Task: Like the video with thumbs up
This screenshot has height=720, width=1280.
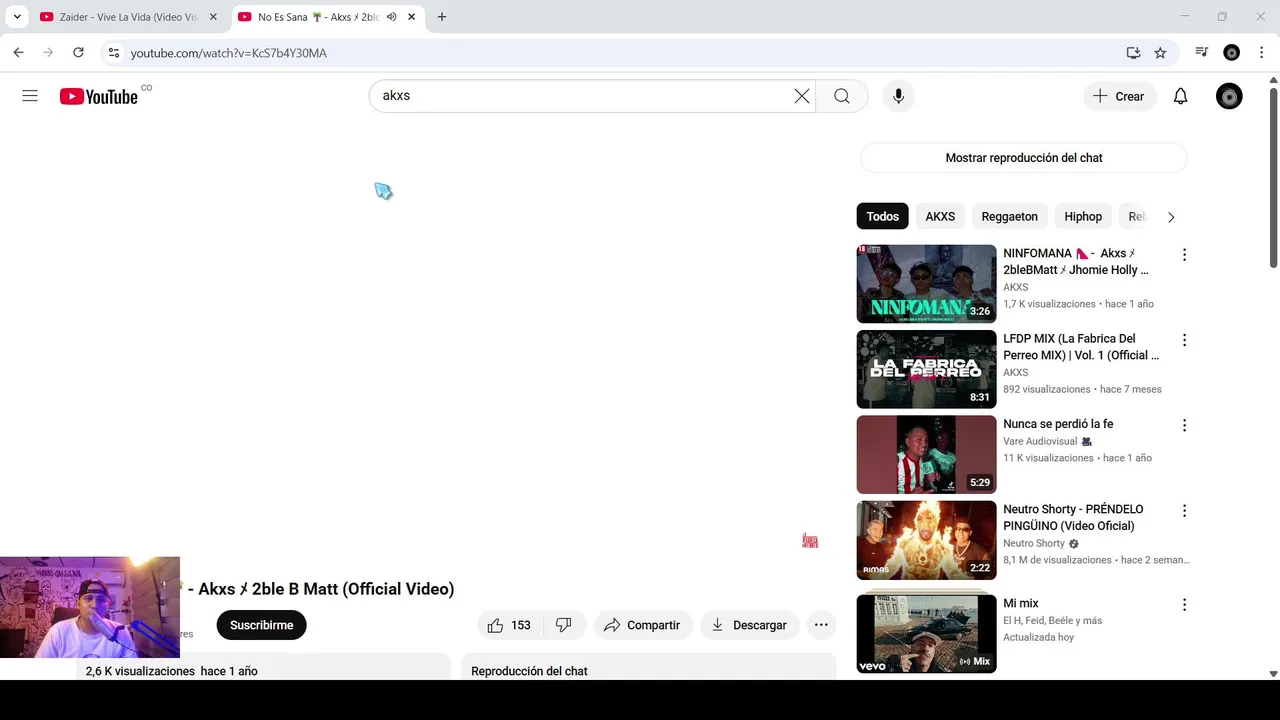Action: click(x=509, y=625)
